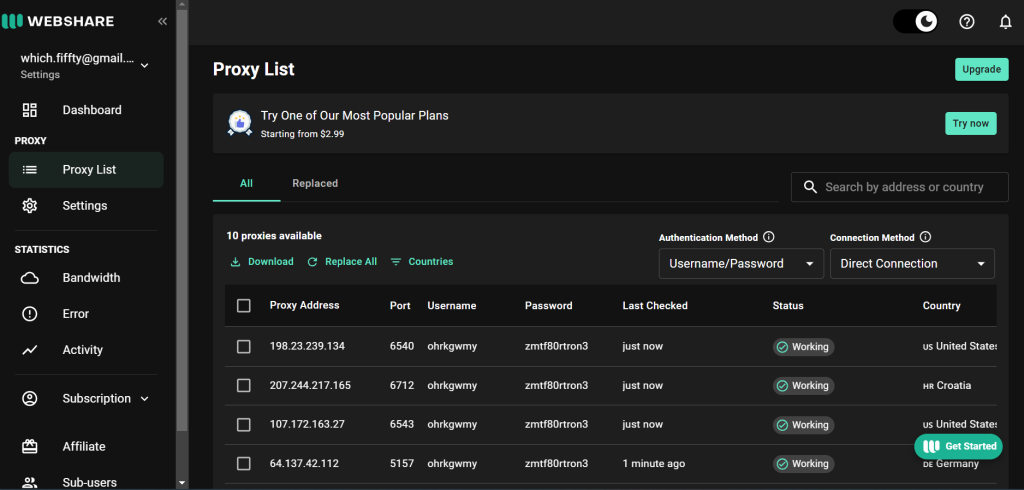This screenshot has width=1024, height=490.
Task: Open the Error statistics icon
Action: [x=30, y=314]
